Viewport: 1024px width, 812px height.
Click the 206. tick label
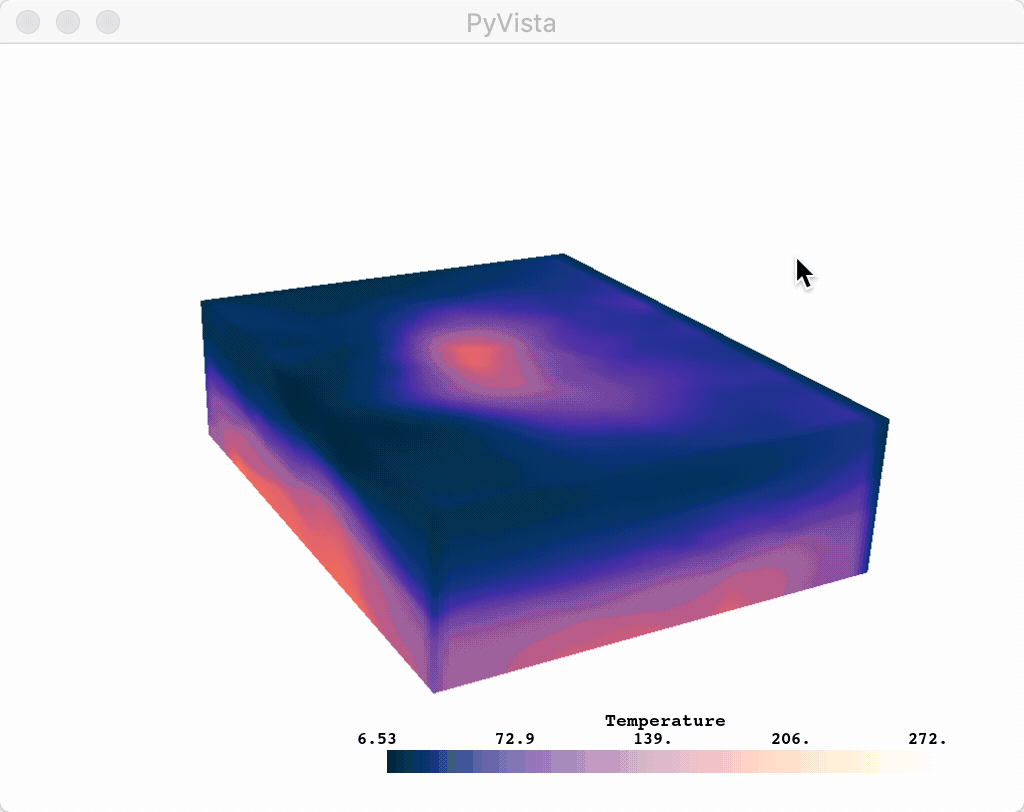click(x=789, y=738)
